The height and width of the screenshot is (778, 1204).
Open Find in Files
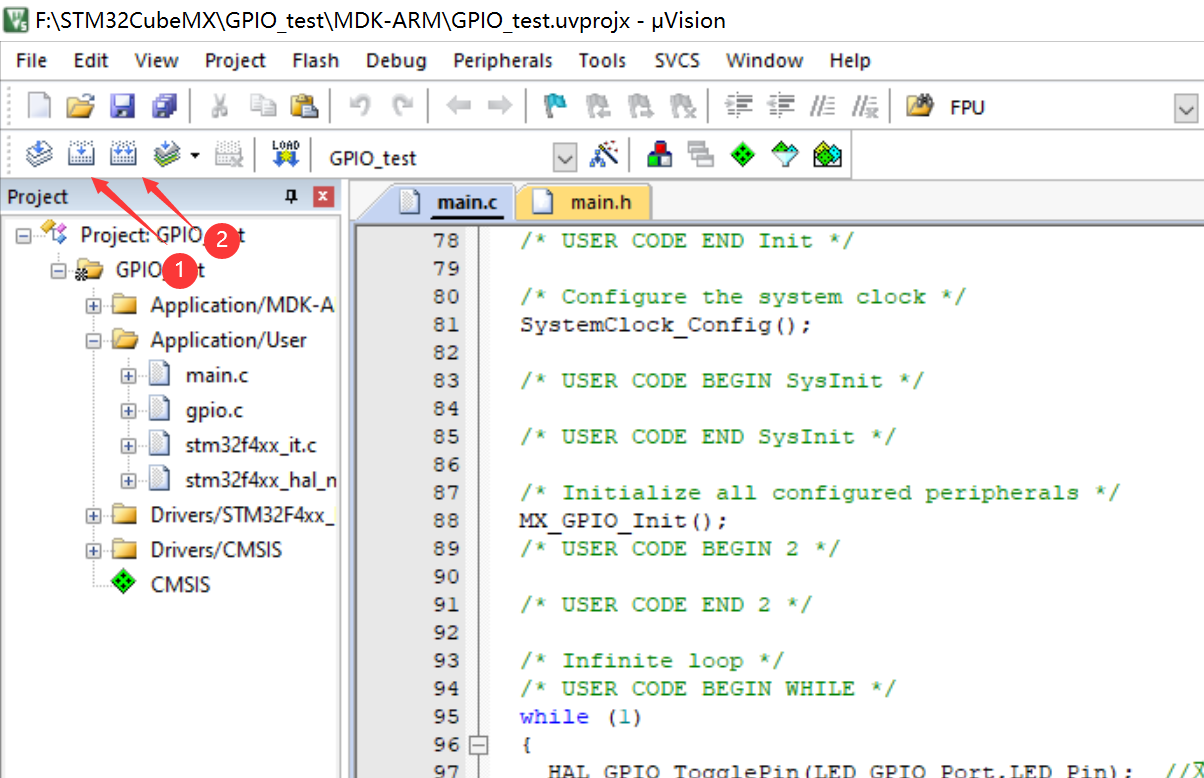tap(918, 107)
